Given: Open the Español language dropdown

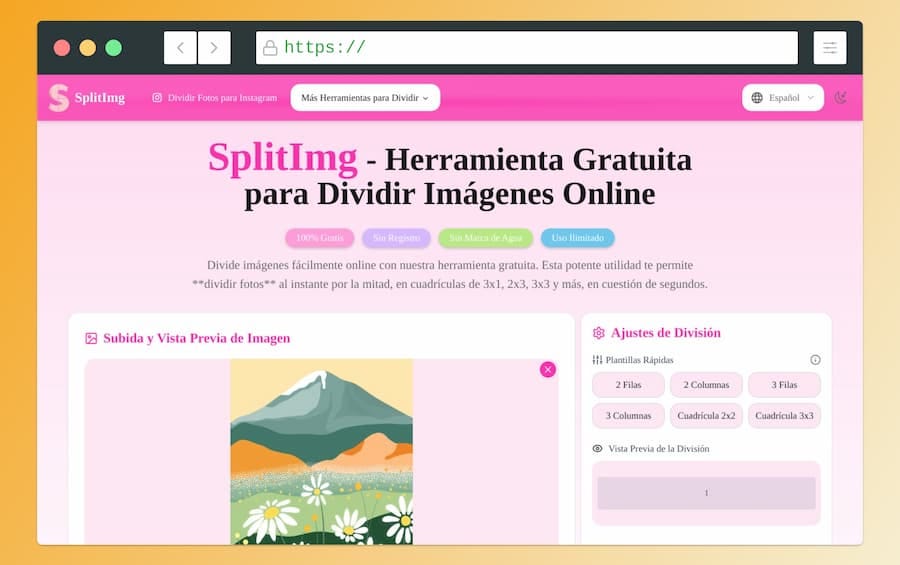Looking at the screenshot, I should [x=783, y=98].
